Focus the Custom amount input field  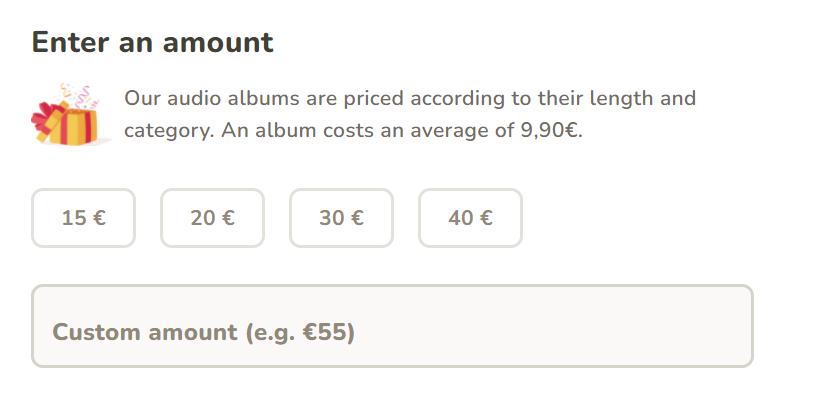point(392,326)
